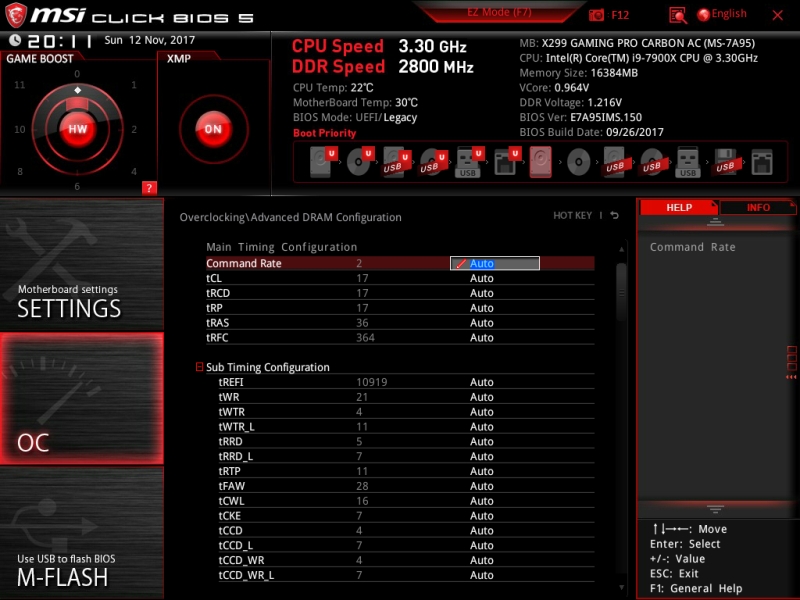The image size is (800, 600).
Task: Switch to the INFO tab
Action: (x=758, y=207)
